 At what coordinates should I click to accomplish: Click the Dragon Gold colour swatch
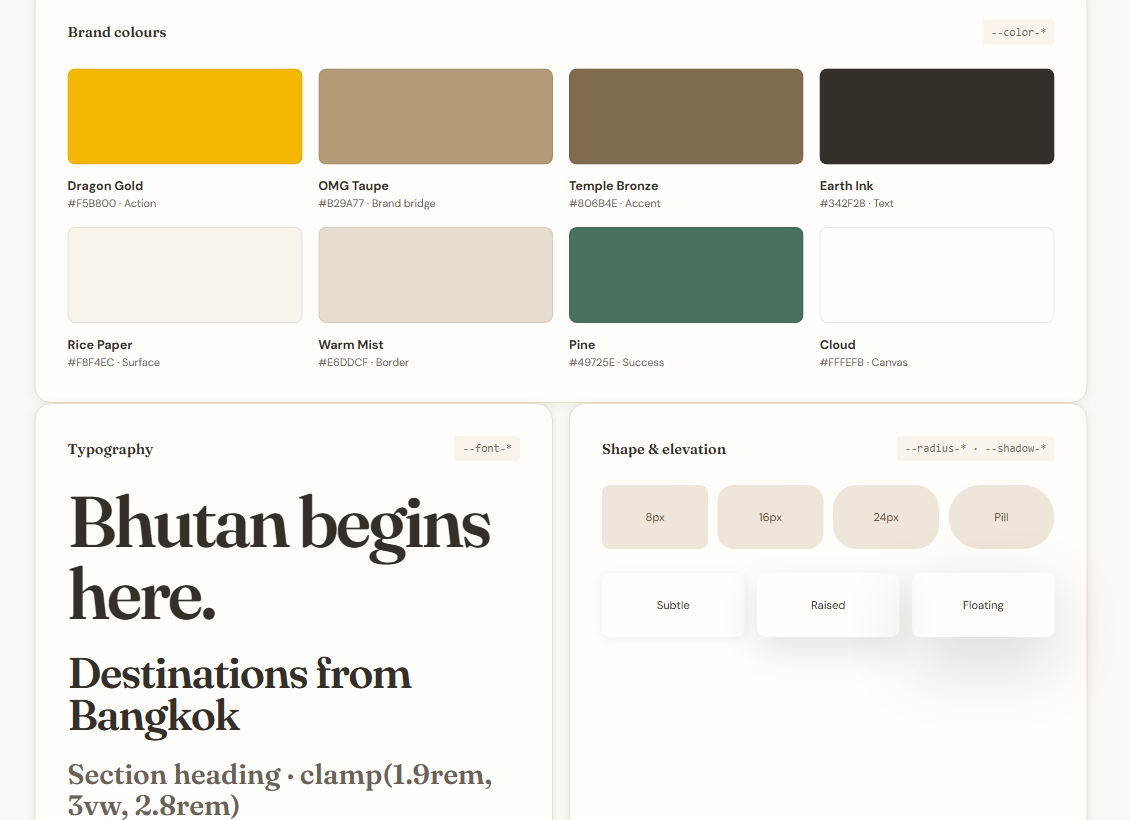(184, 116)
